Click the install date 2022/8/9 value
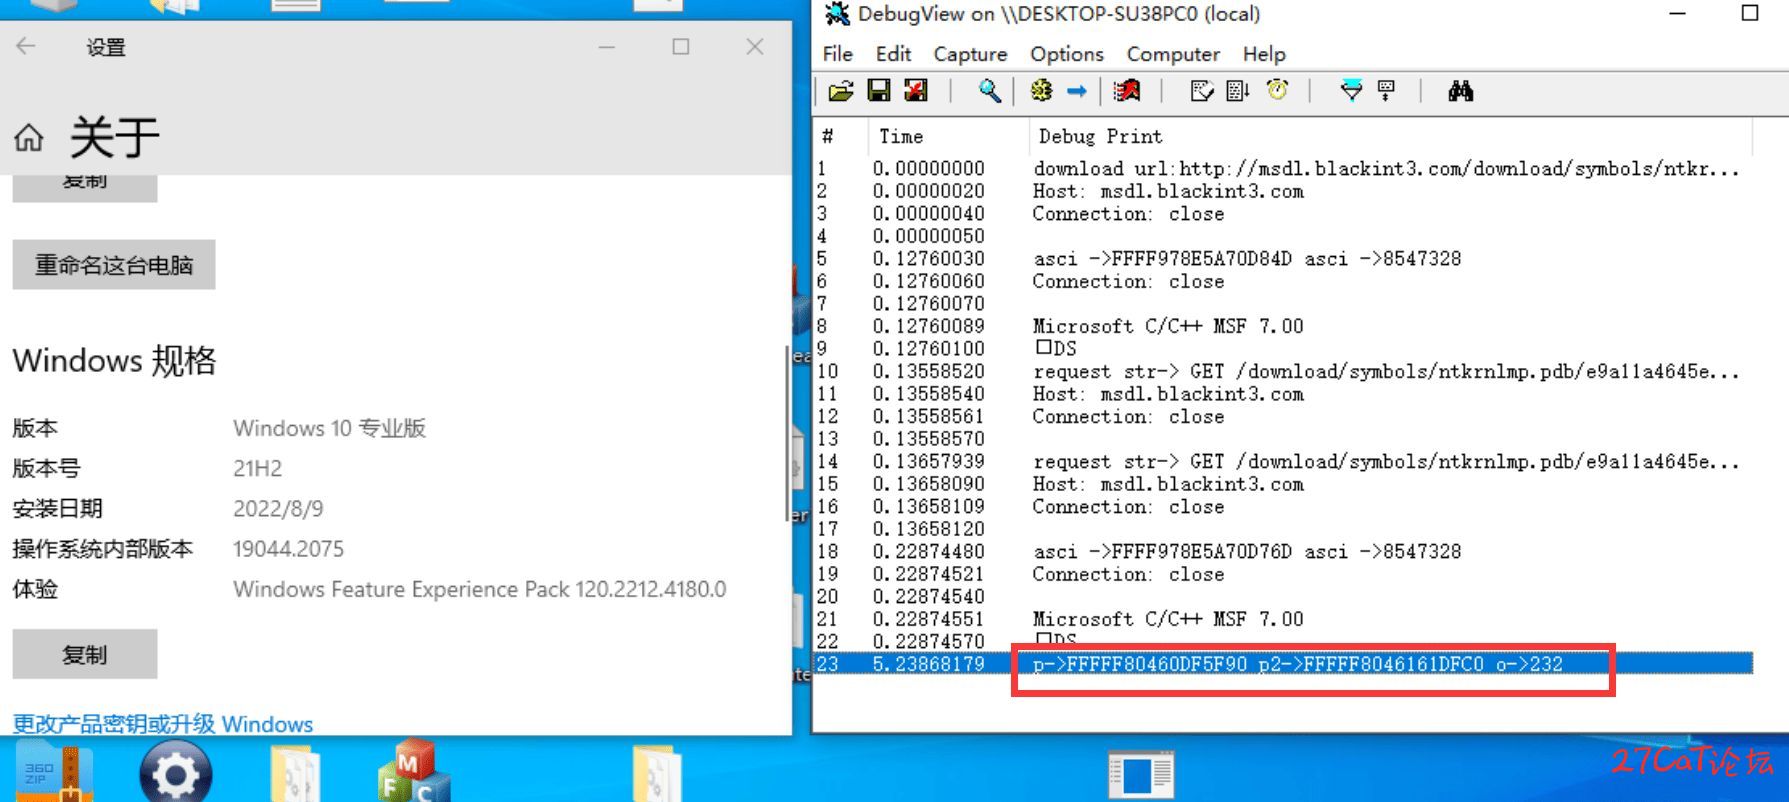Image resolution: width=1789 pixels, height=802 pixels. click(278, 508)
